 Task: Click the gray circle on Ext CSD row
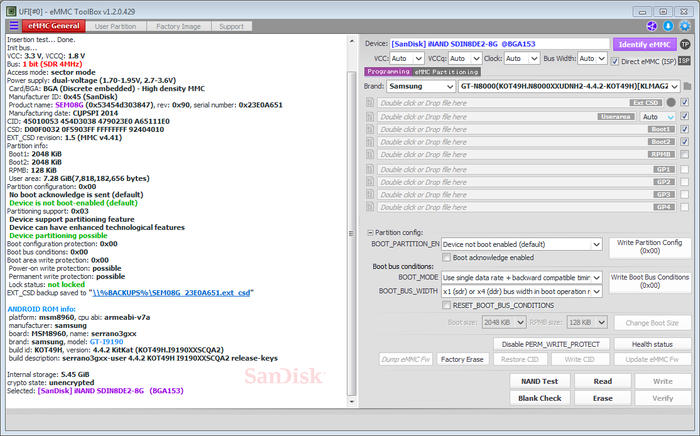click(x=669, y=102)
